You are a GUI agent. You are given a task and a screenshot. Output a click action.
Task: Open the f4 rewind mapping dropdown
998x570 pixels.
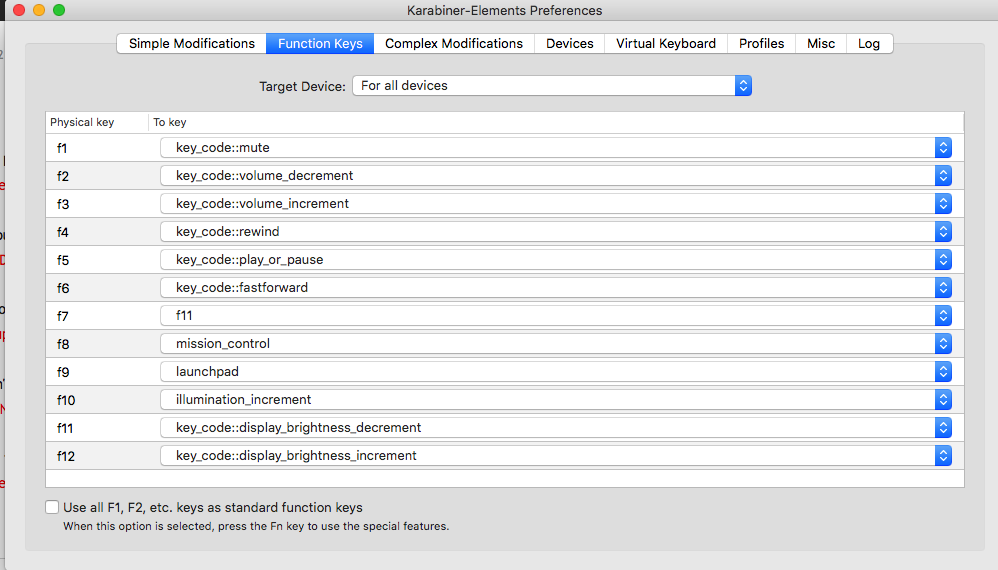(555, 232)
